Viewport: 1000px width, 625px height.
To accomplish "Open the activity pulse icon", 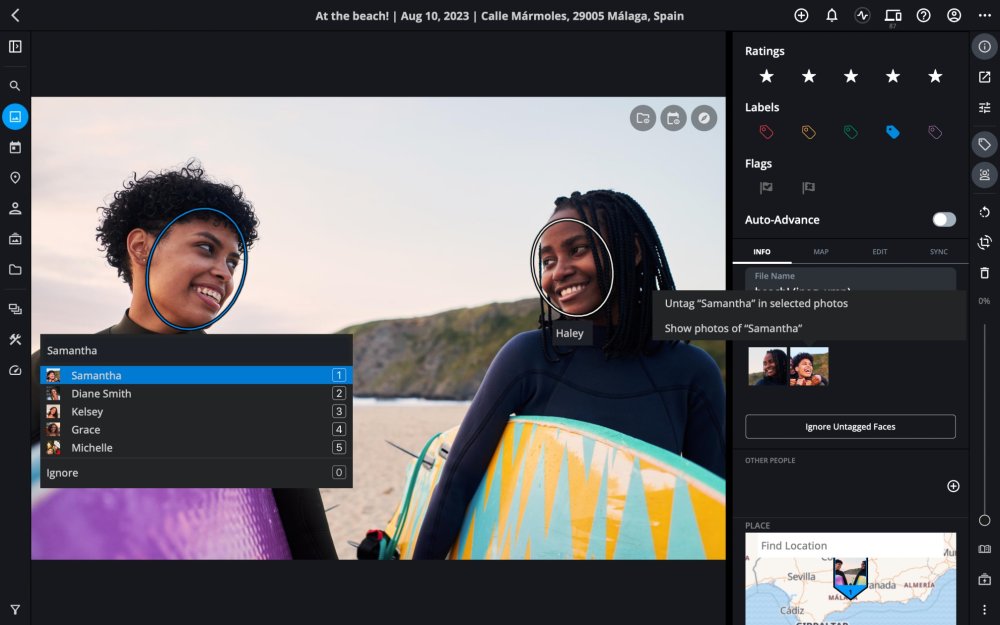I will [x=862, y=15].
